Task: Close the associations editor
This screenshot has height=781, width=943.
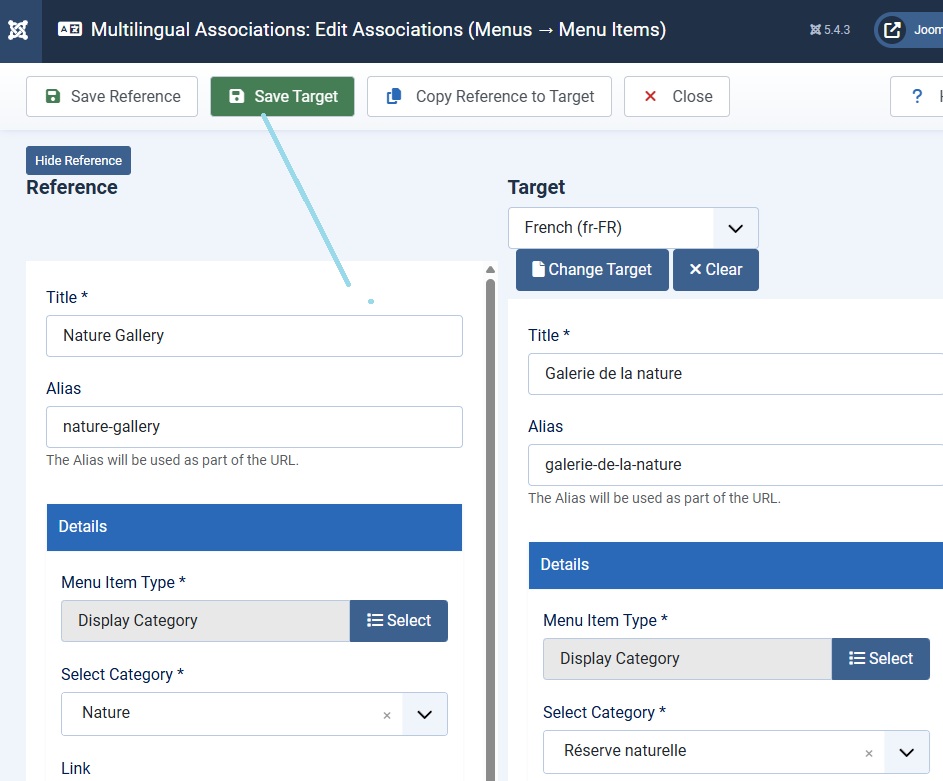Action: [677, 97]
